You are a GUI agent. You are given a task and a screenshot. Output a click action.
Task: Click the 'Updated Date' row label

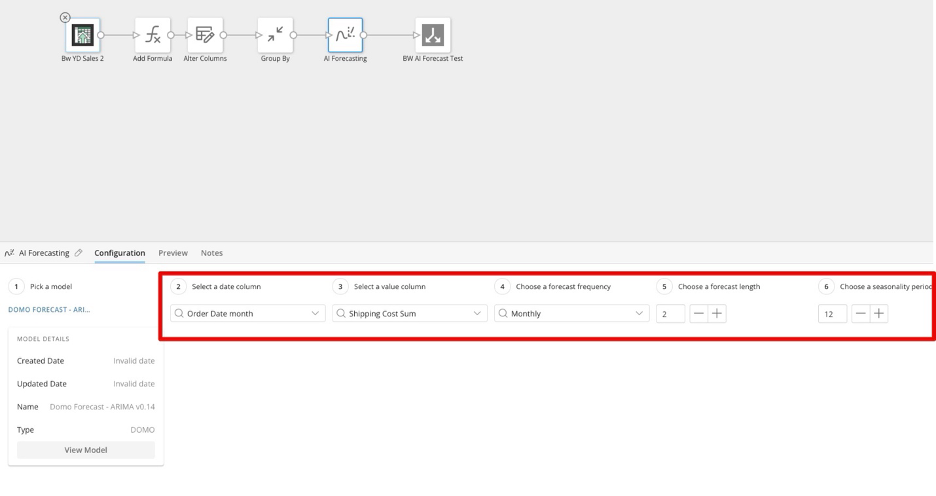pos(42,384)
